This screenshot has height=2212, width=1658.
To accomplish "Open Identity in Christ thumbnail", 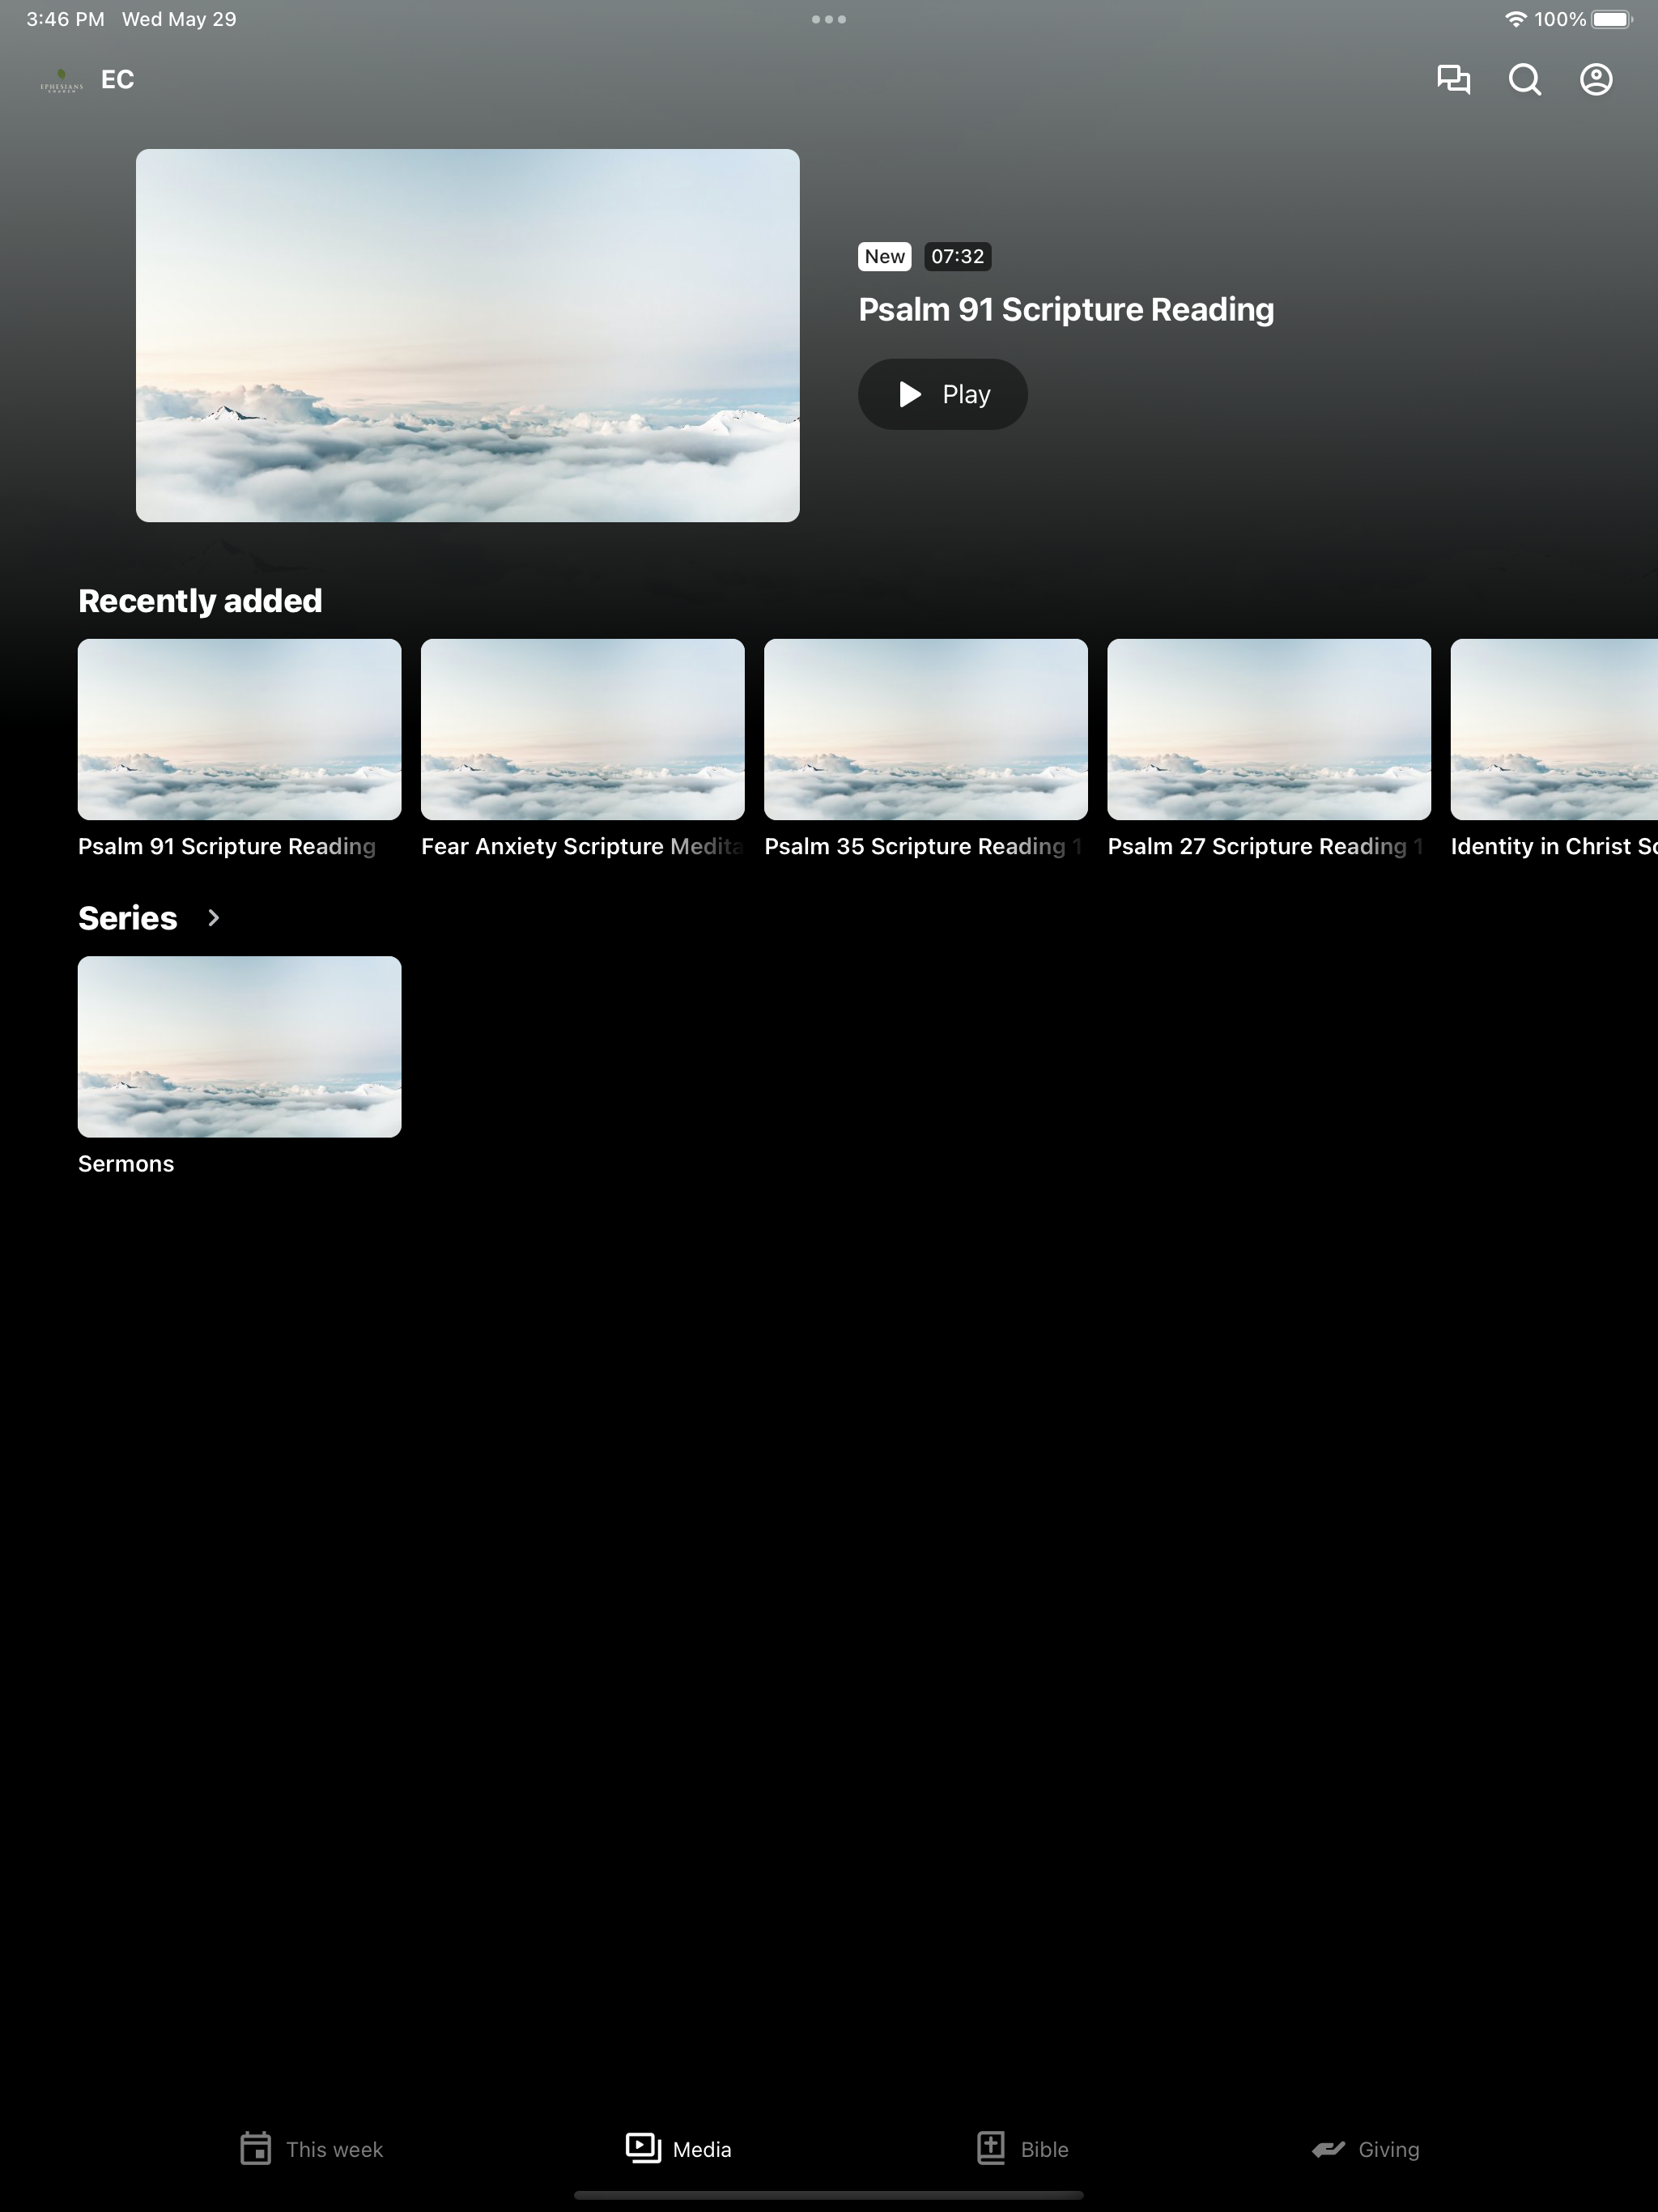I will click(x=1554, y=729).
